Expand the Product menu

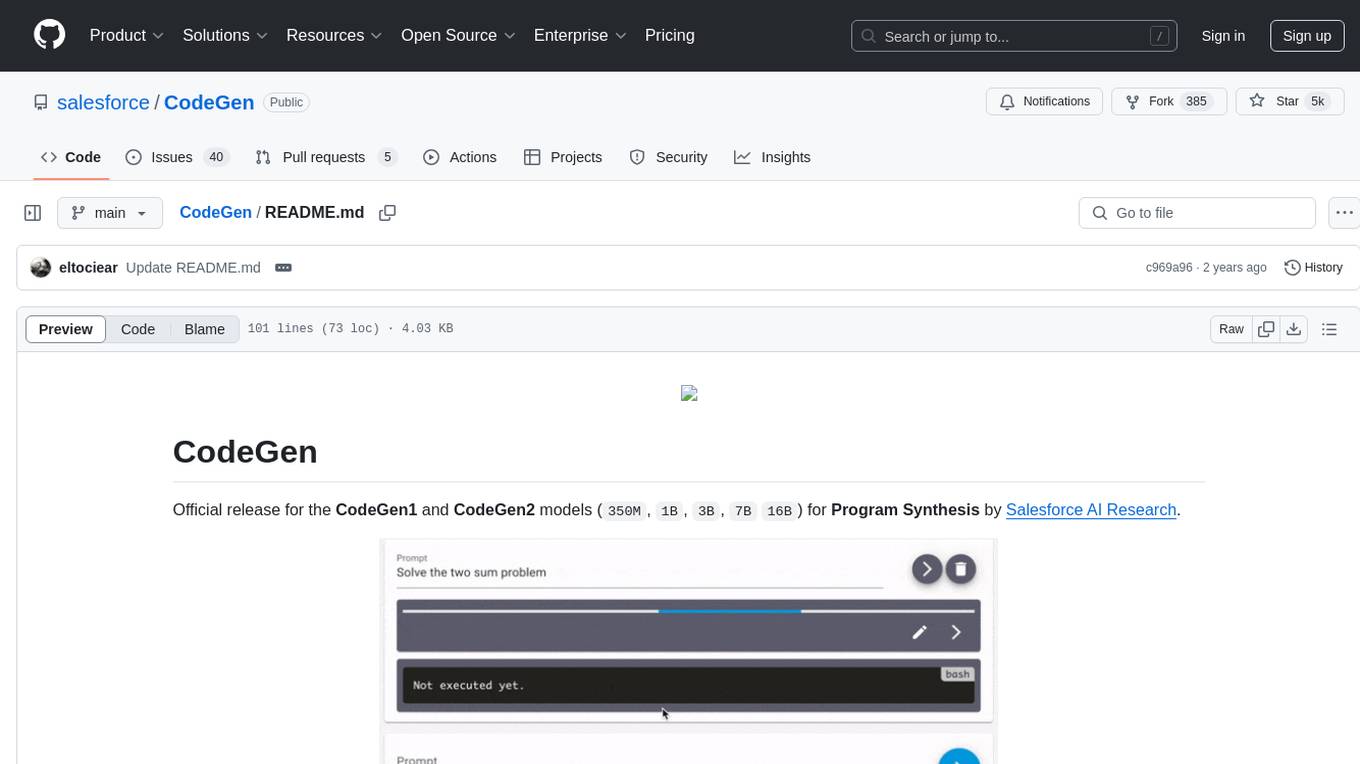(x=127, y=35)
